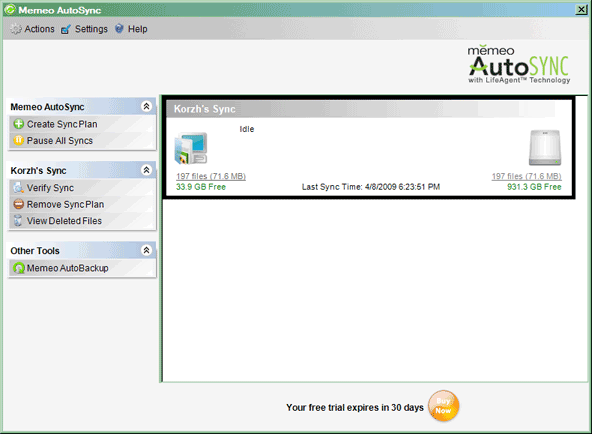Click the orange Buy Now button
This screenshot has height=434, width=592.
(x=444, y=406)
